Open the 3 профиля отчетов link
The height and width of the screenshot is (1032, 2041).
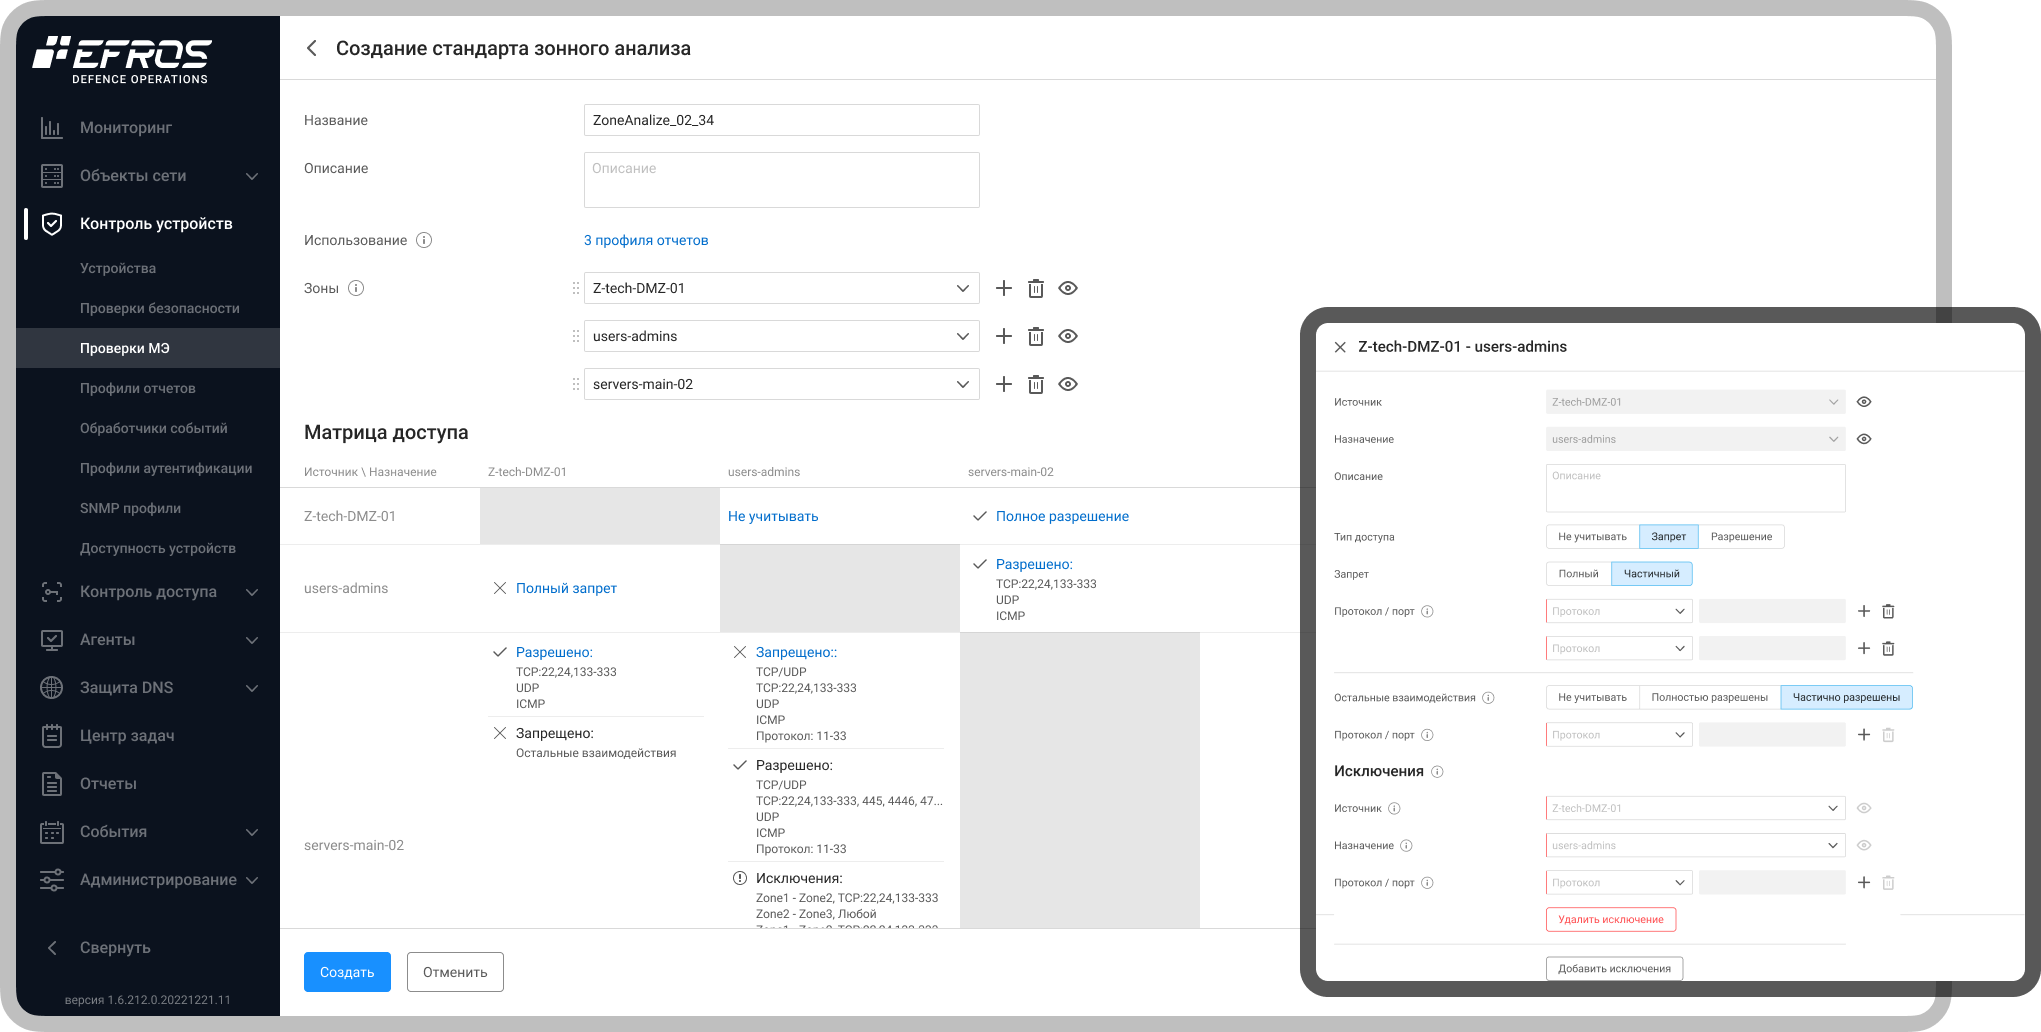point(646,240)
